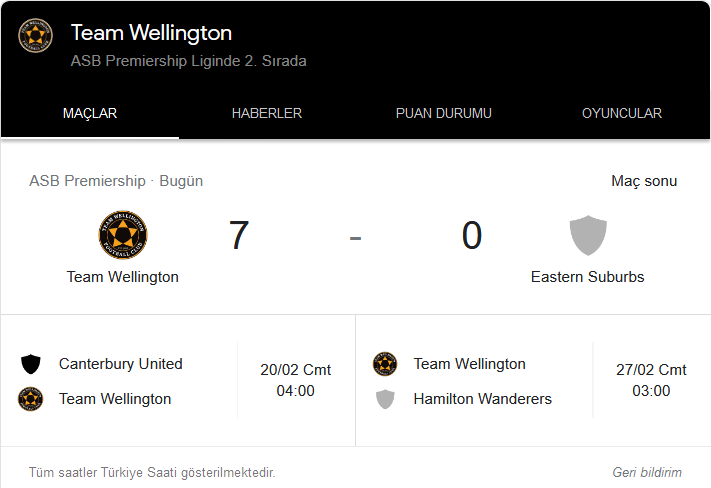The image size is (711, 488).
Task: Click the Canterbury United black shield icon
Action: [31, 364]
